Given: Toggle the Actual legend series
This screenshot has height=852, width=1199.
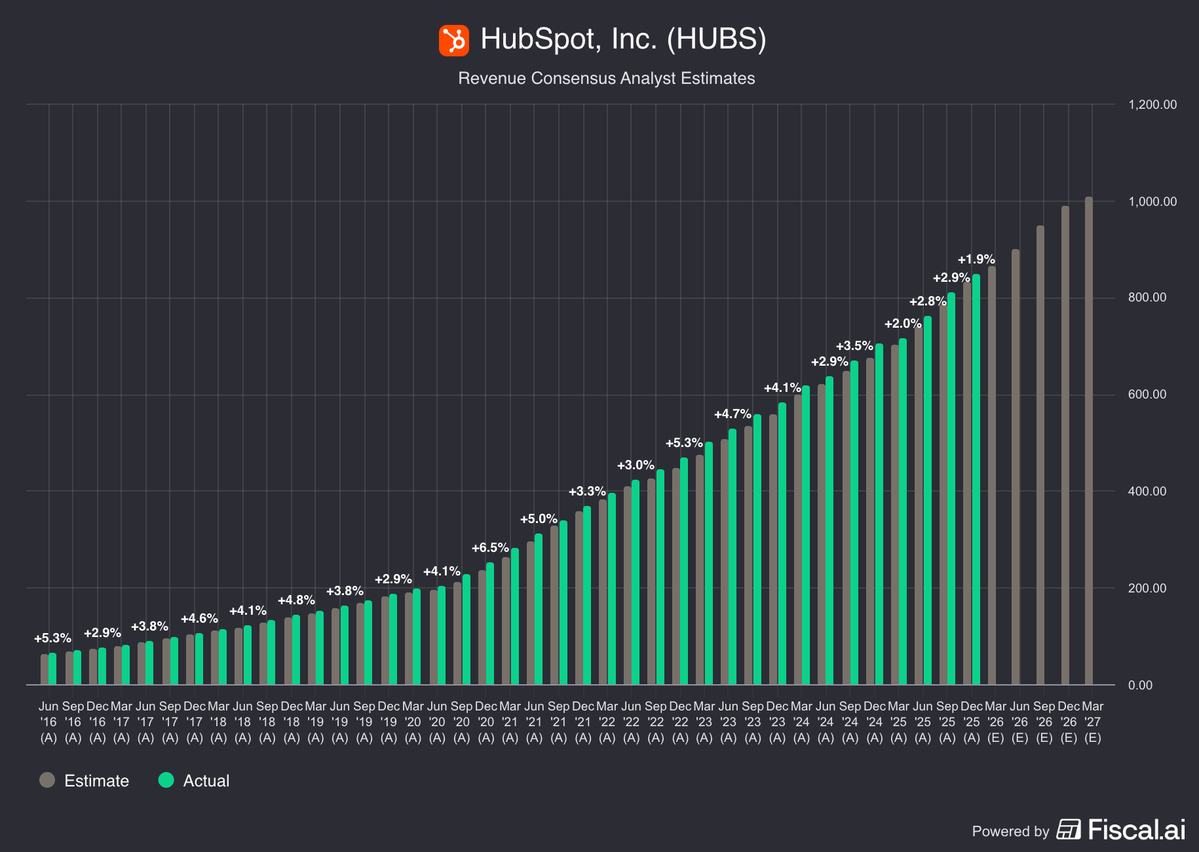Looking at the screenshot, I should point(193,781).
